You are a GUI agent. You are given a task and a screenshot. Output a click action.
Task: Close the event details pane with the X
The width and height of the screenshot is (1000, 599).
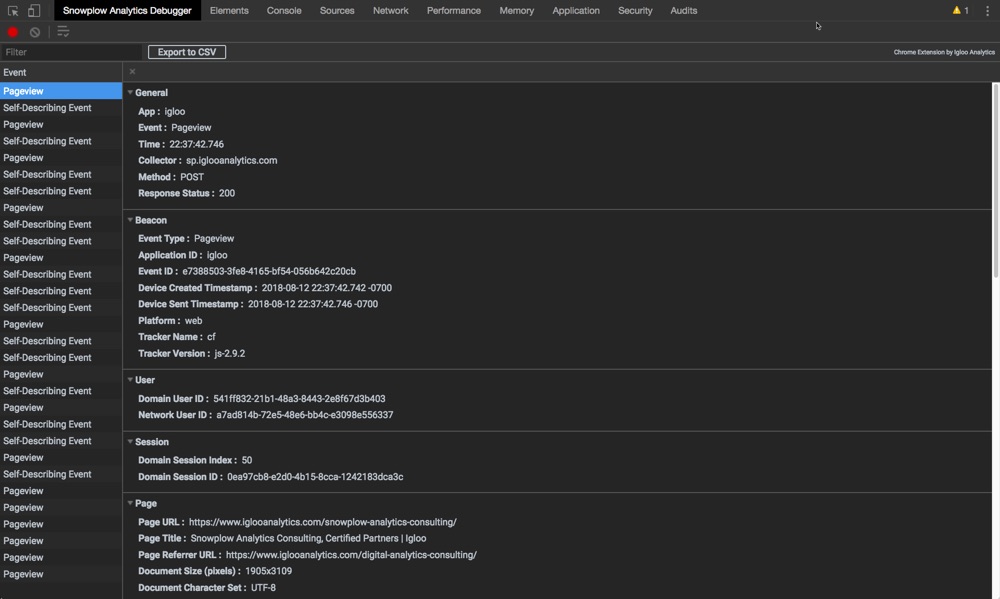point(132,71)
